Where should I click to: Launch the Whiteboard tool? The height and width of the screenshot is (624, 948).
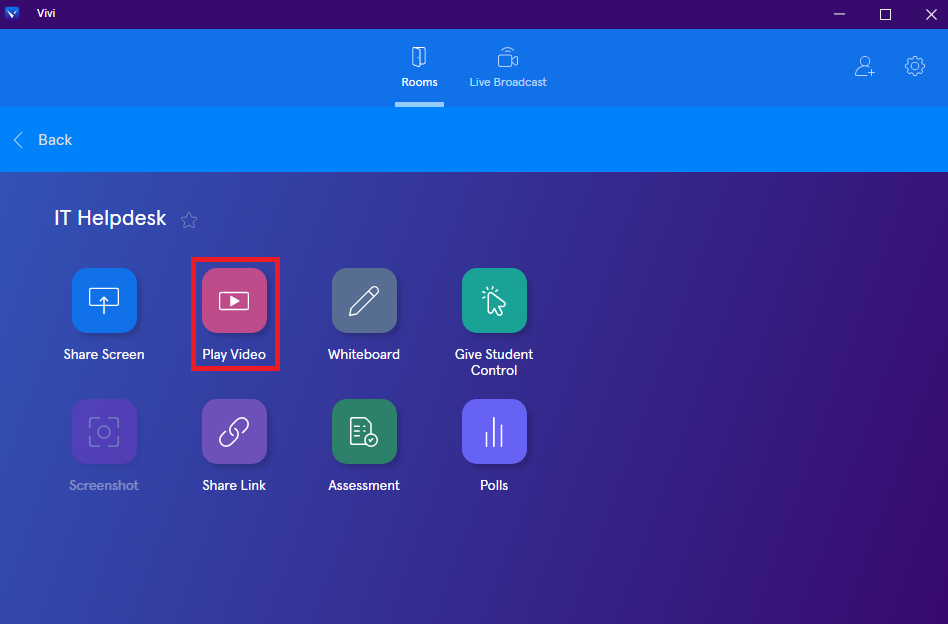[x=364, y=300]
